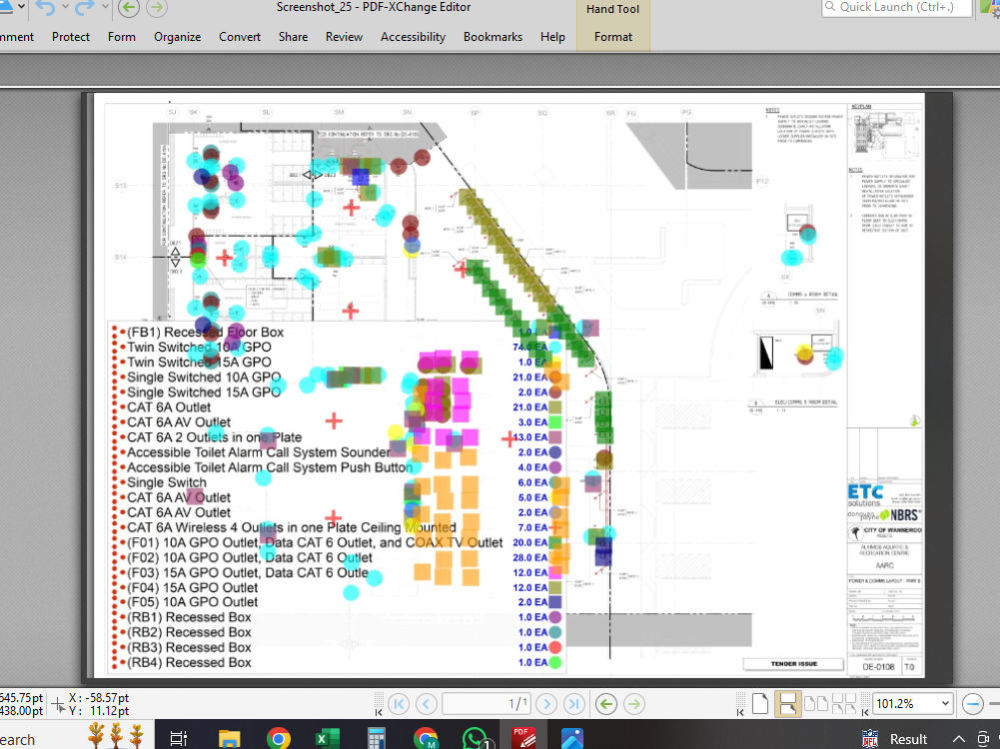
Task: Jump to the last page
Action: click(574, 704)
